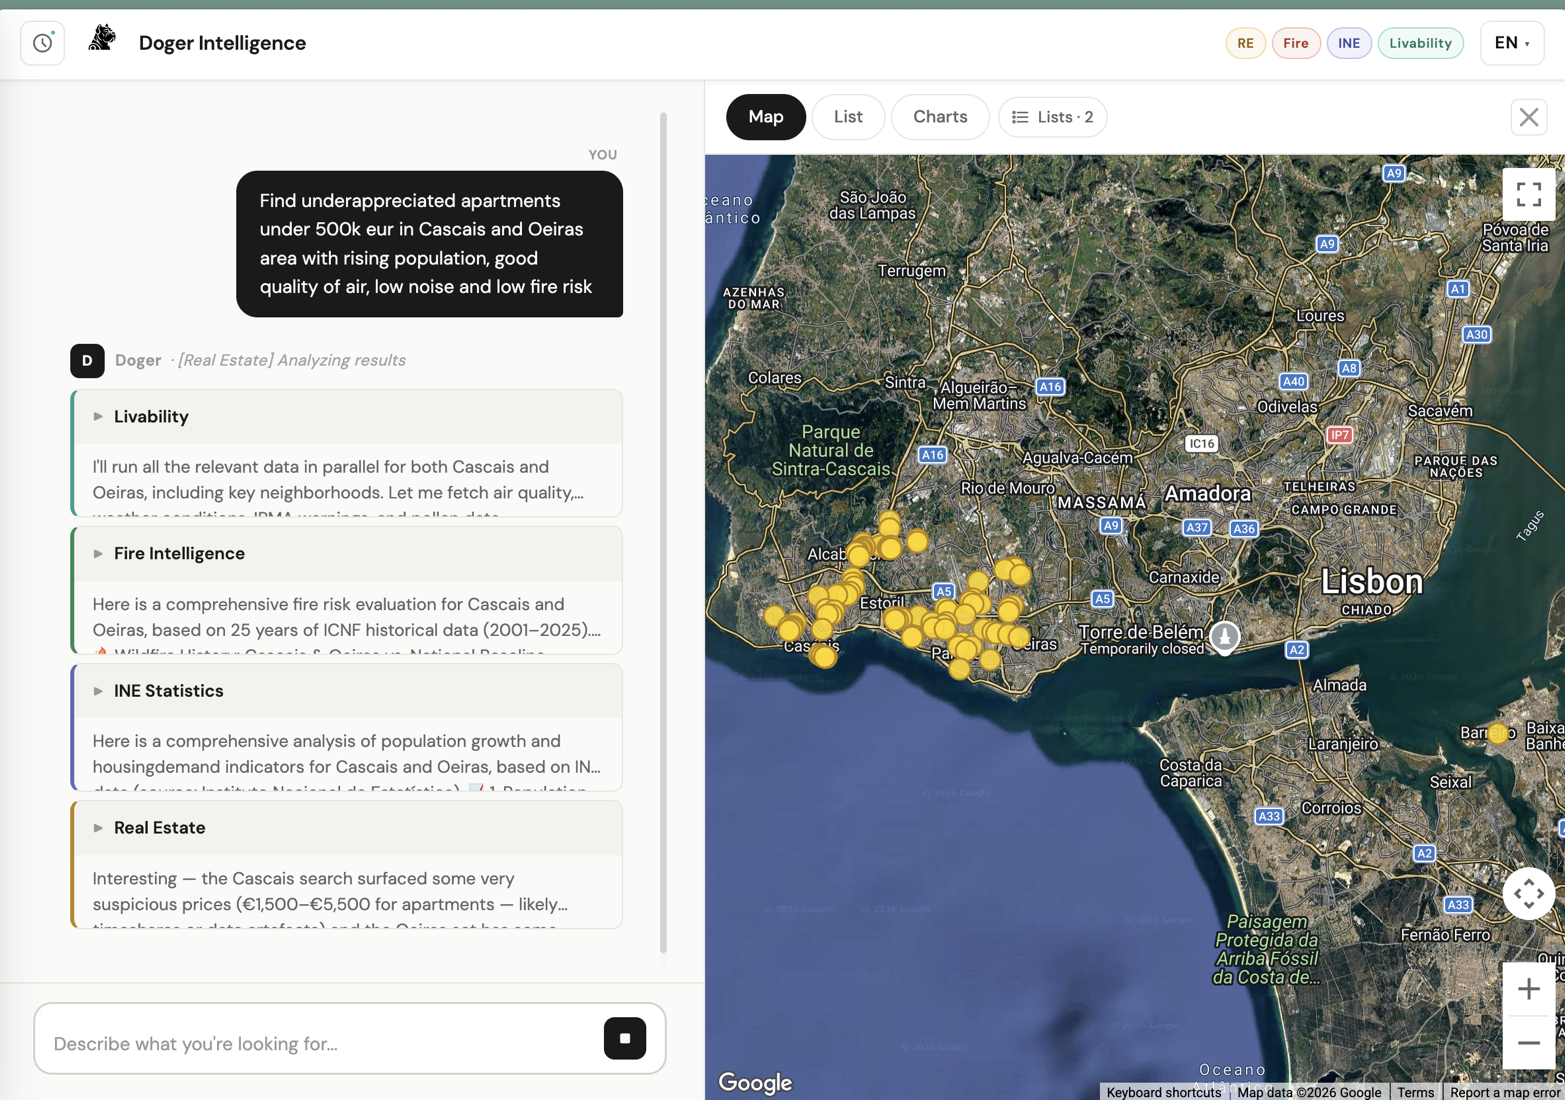Zoom out on the map
This screenshot has width=1565, height=1100.
[x=1528, y=1043]
